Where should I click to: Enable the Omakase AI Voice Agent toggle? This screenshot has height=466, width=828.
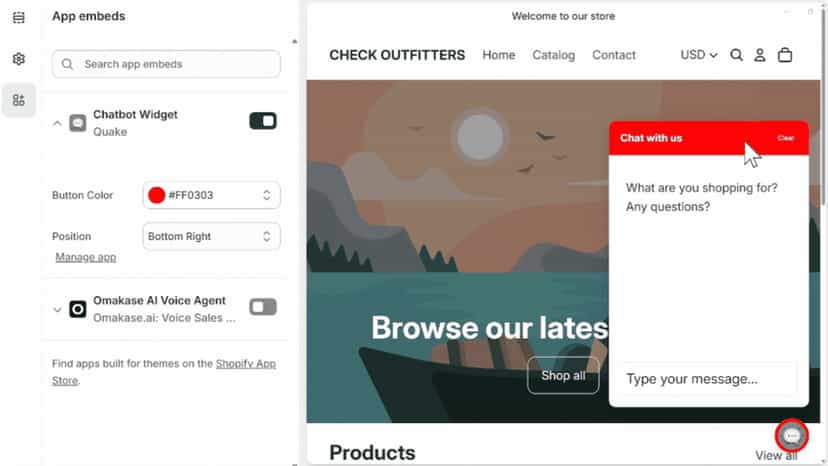tap(263, 307)
